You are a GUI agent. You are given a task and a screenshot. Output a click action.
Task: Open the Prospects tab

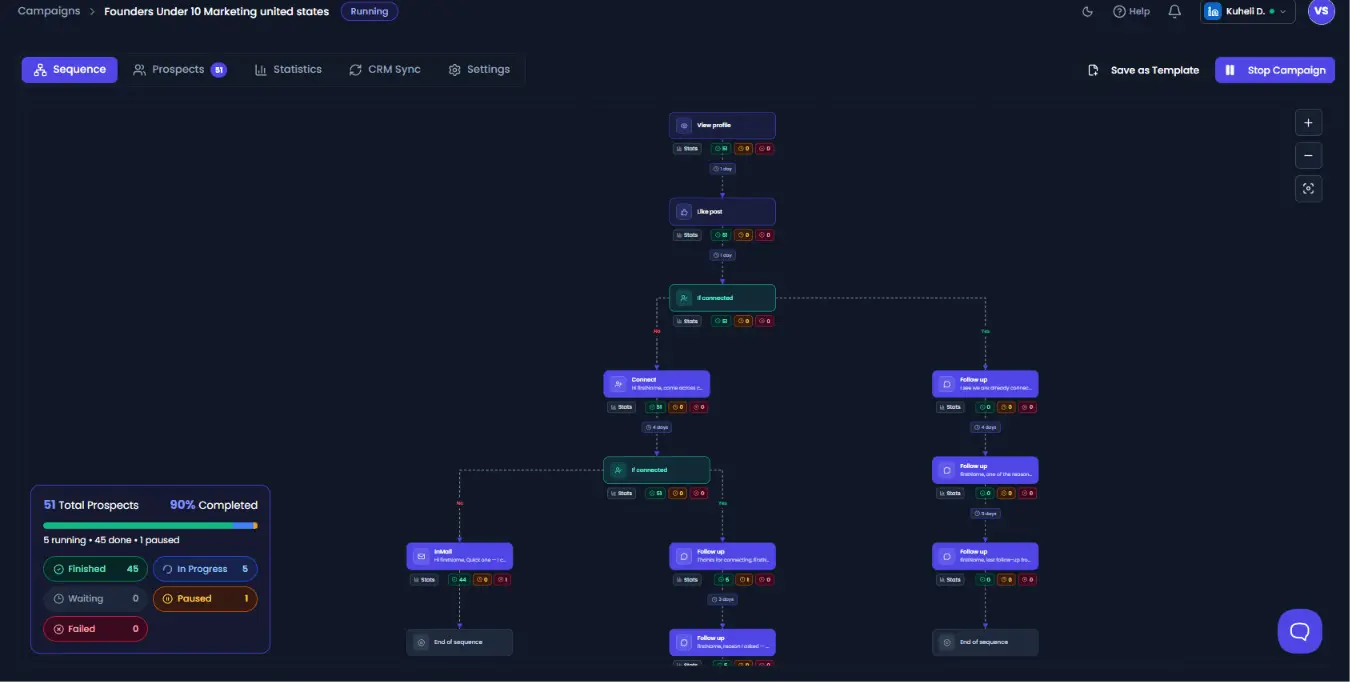tap(180, 70)
